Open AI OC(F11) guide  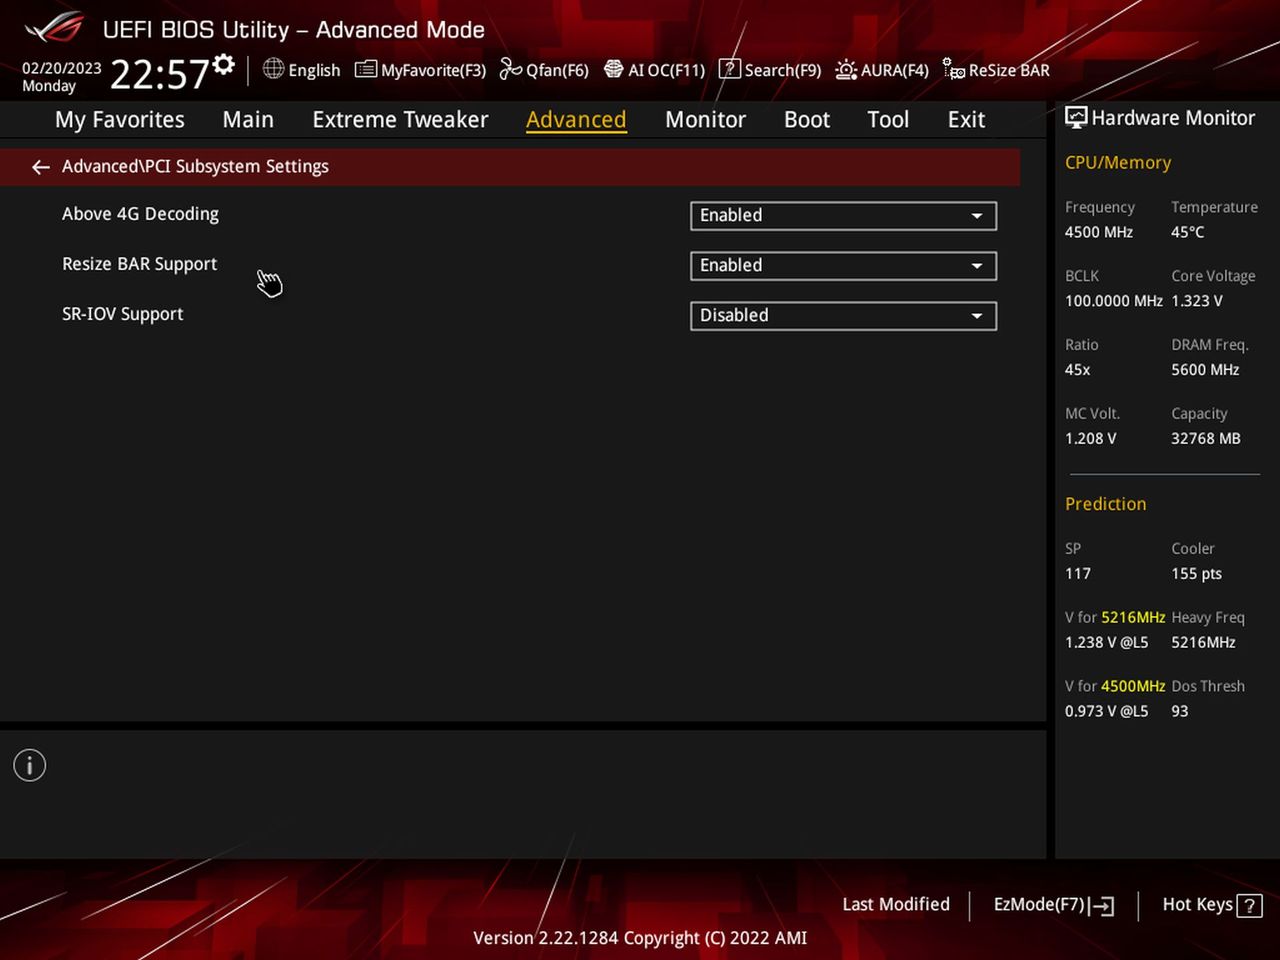(654, 70)
